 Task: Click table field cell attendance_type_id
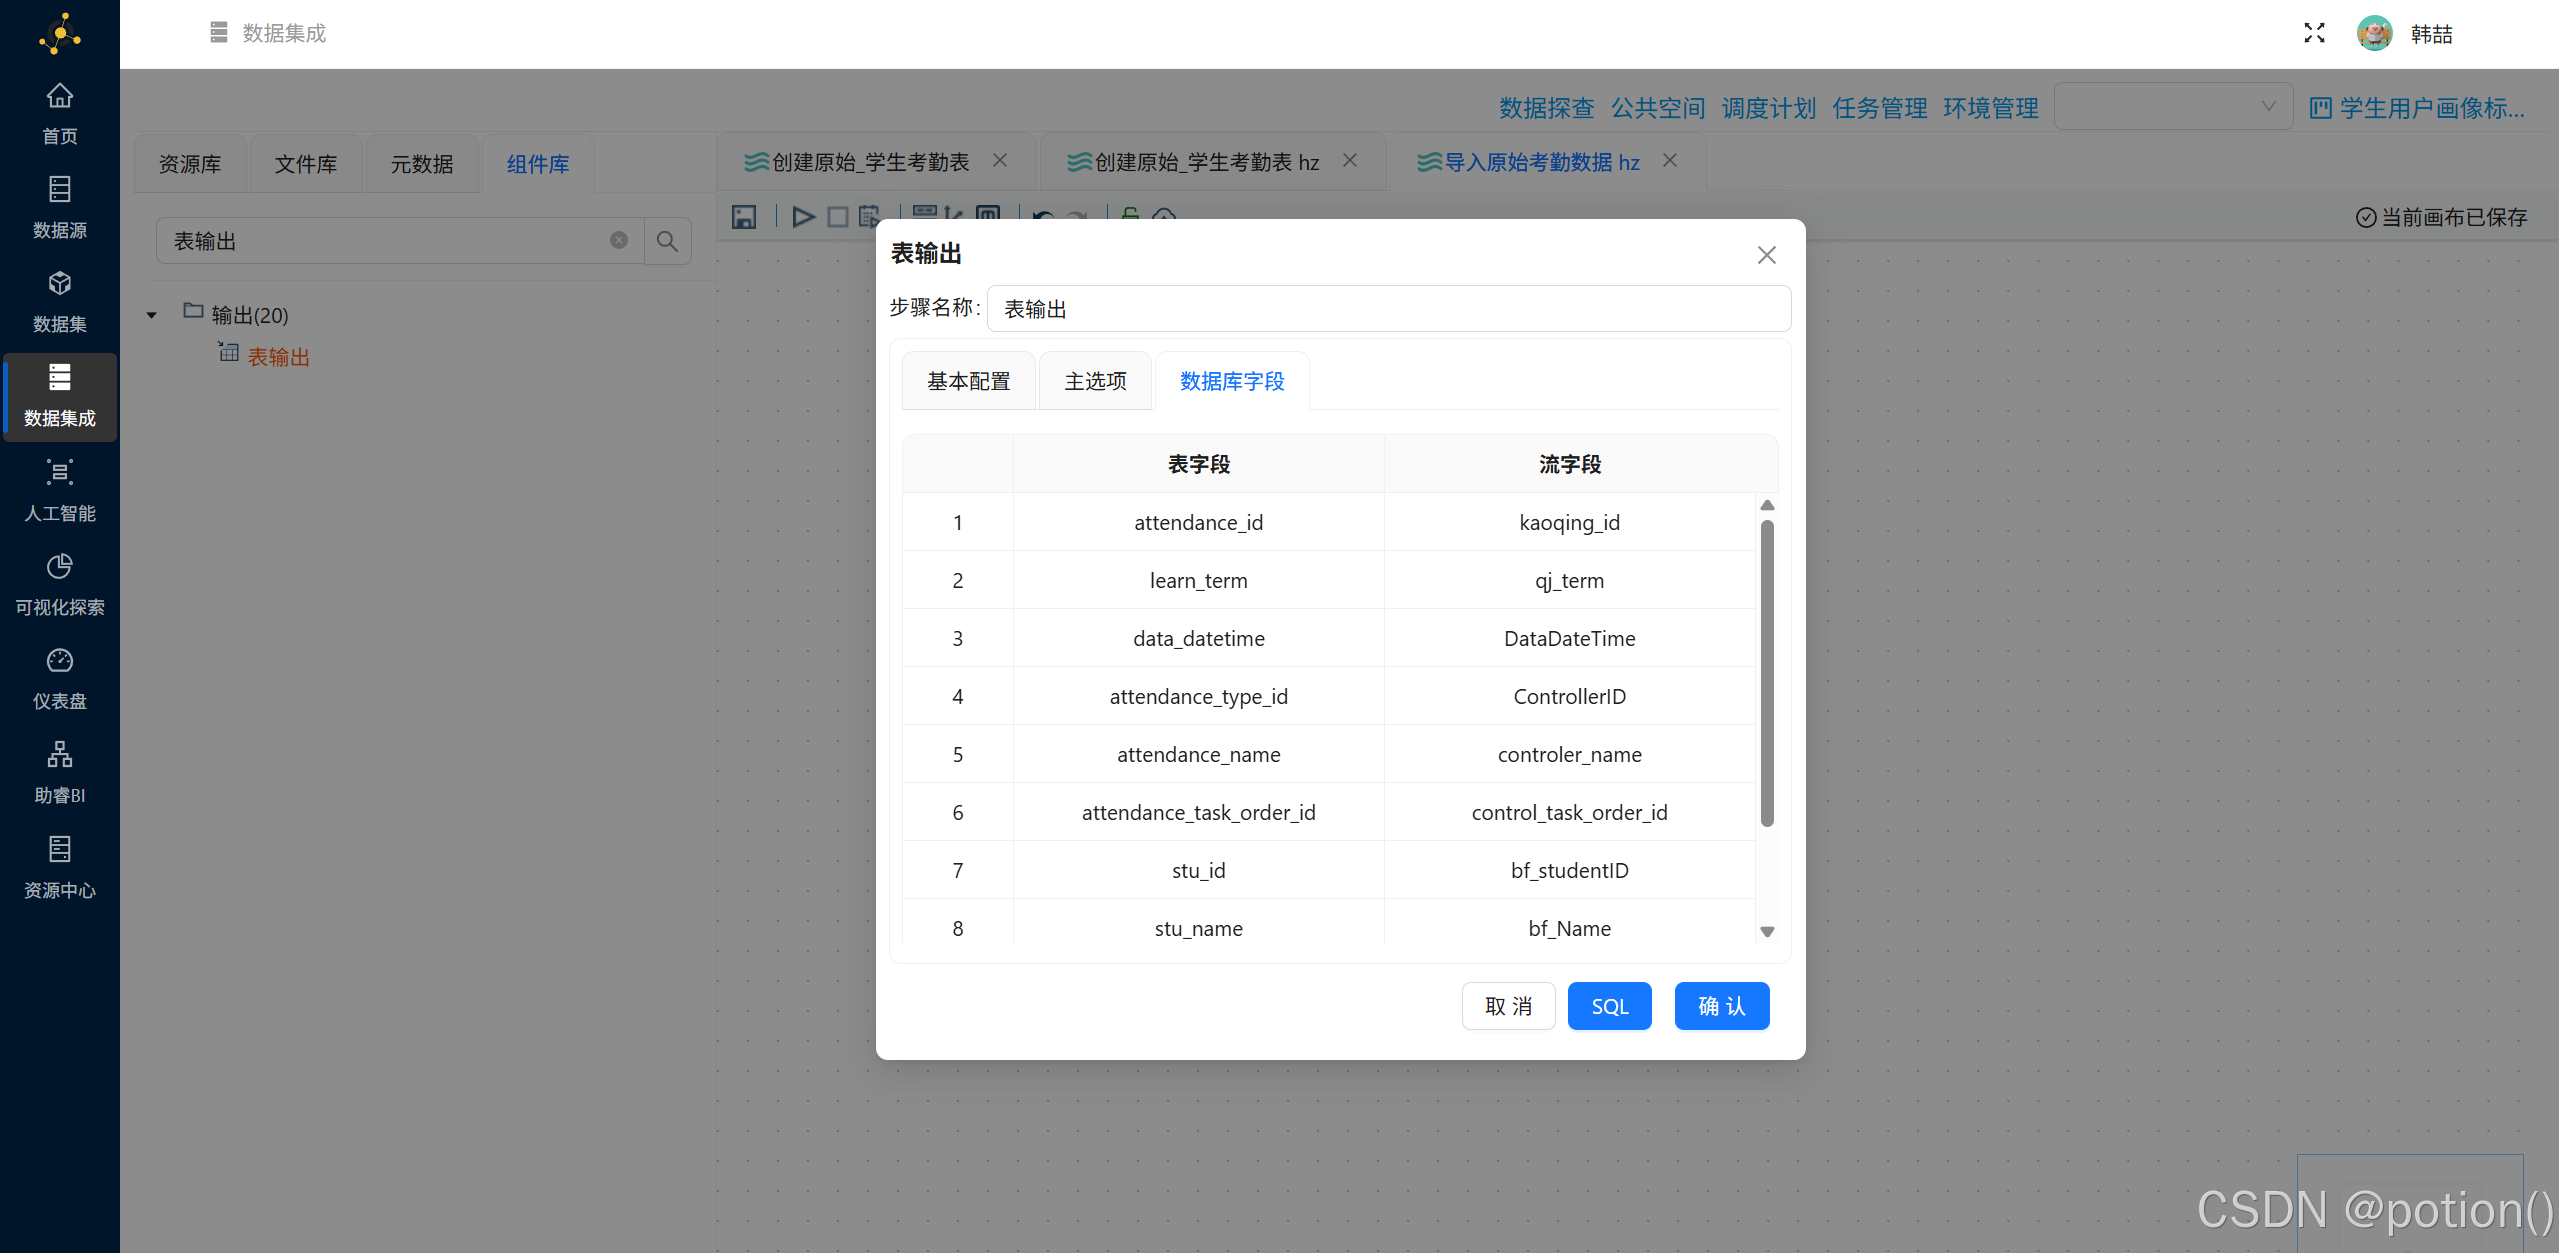pos(1198,696)
